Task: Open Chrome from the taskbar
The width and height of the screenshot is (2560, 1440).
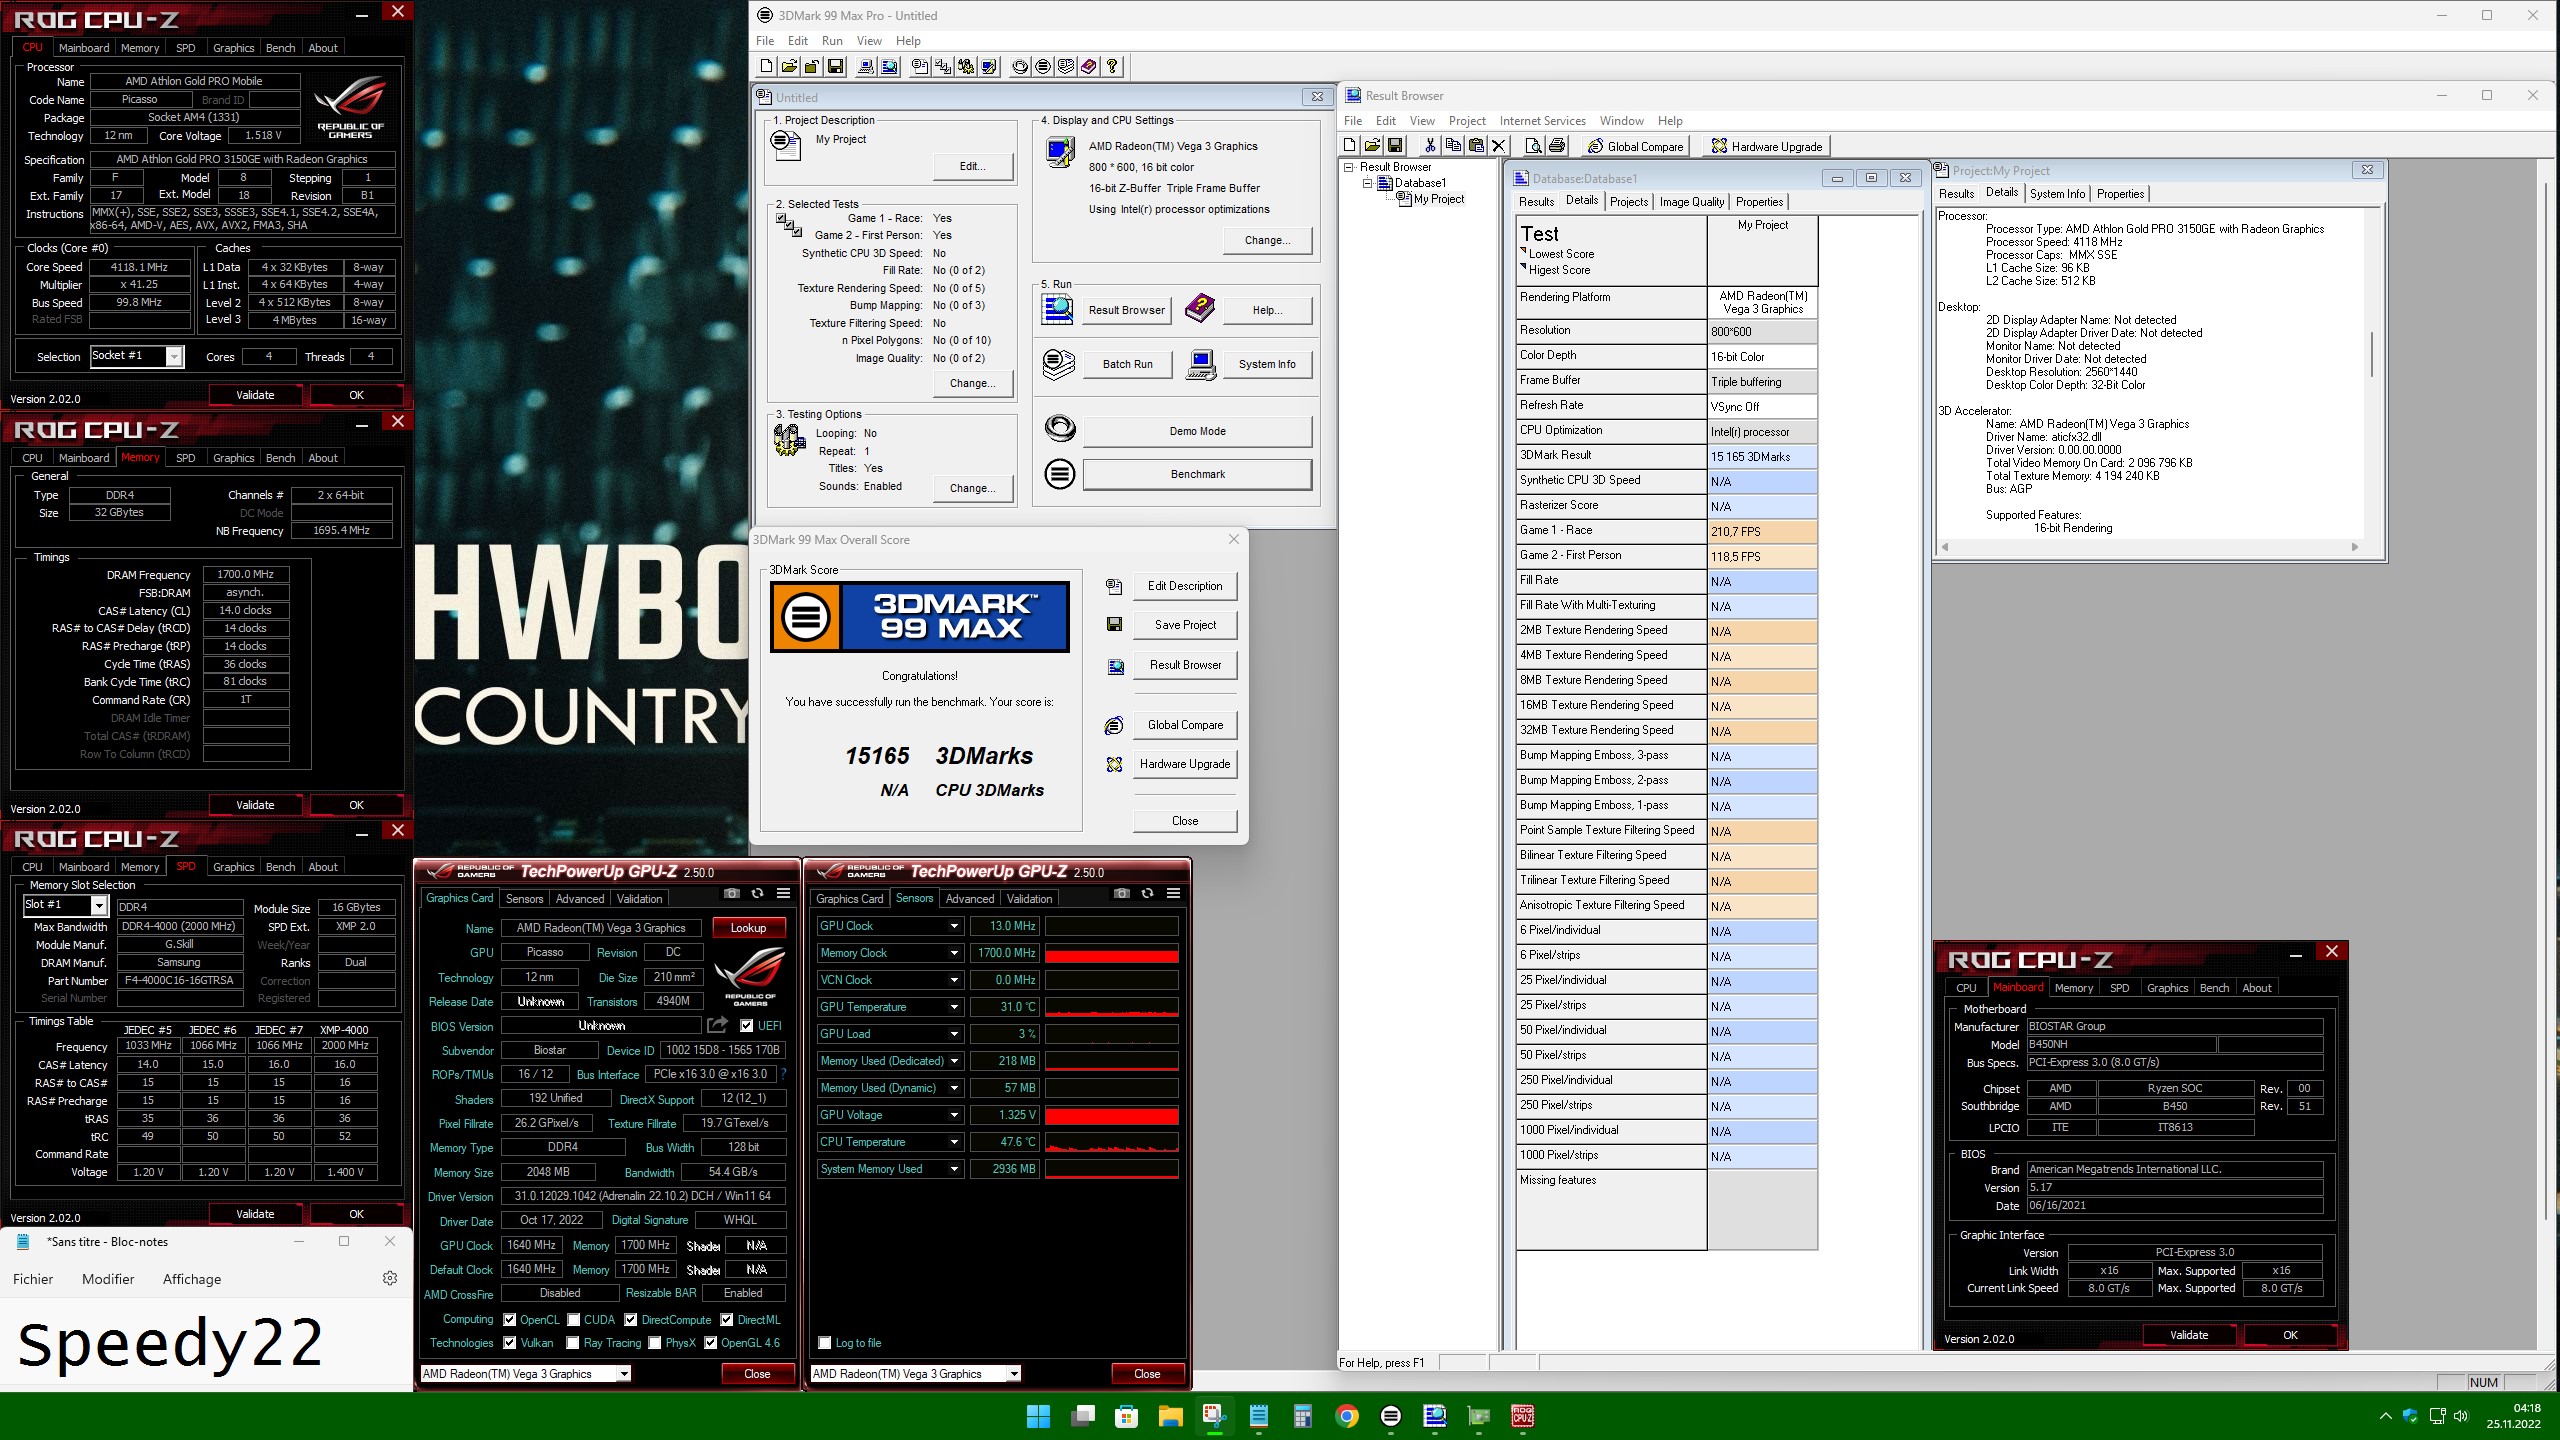Action: (x=1346, y=1416)
